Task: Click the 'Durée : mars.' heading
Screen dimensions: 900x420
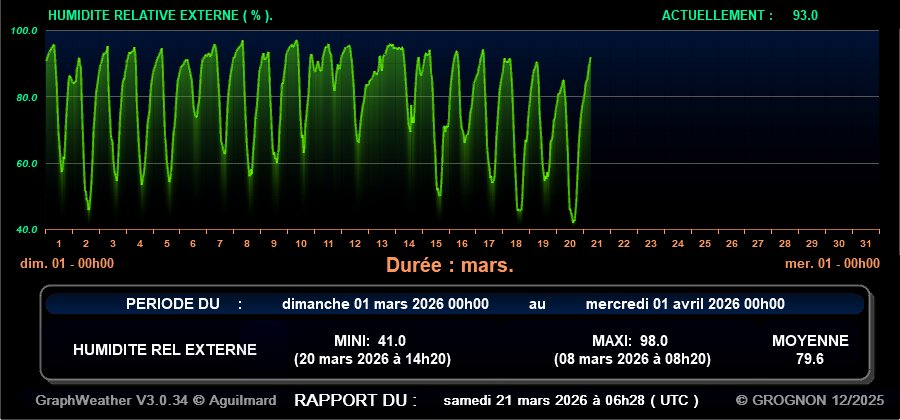Action: 449,266
